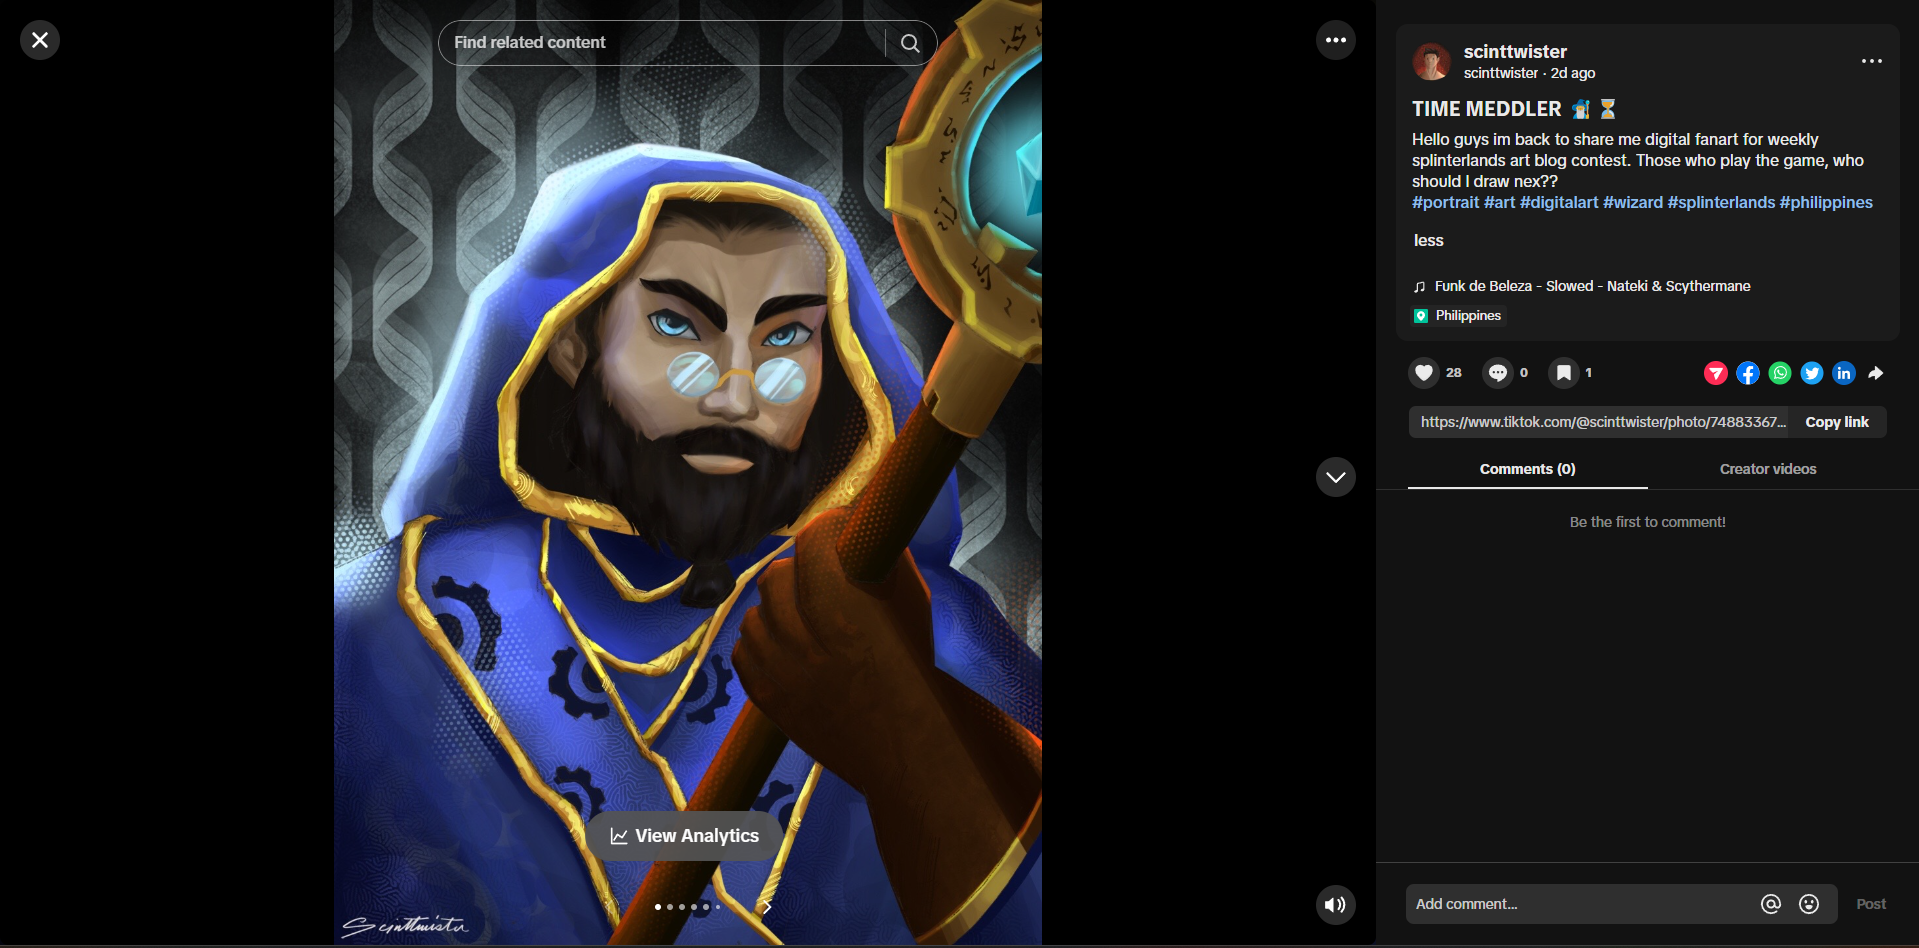Select the tiktok.com post URL text
This screenshot has width=1919, height=948.
(x=1603, y=422)
